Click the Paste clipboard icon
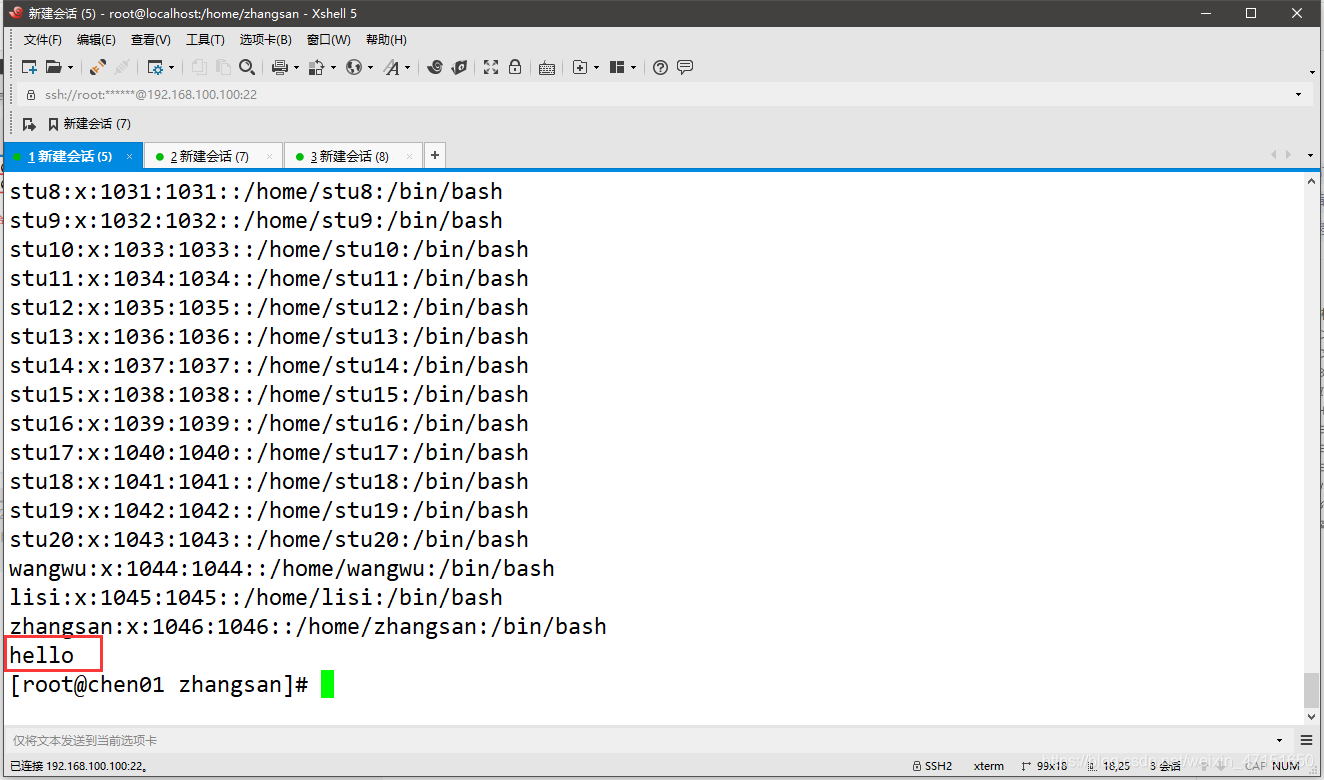 tap(222, 67)
